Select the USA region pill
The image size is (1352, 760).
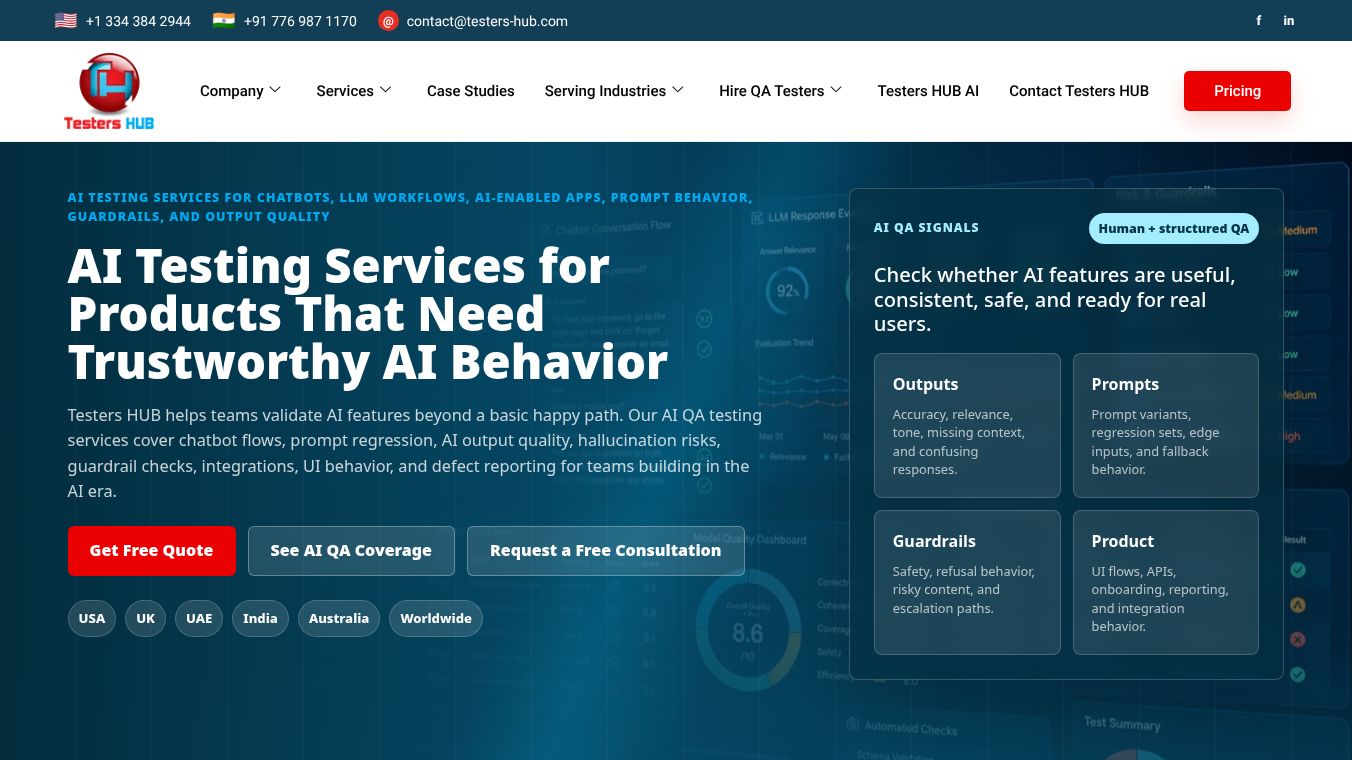tap(92, 618)
